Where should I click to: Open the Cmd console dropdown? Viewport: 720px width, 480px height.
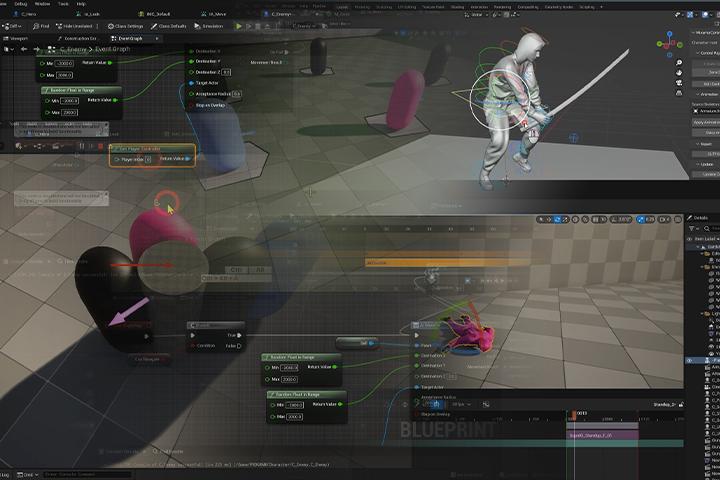[x=29, y=474]
